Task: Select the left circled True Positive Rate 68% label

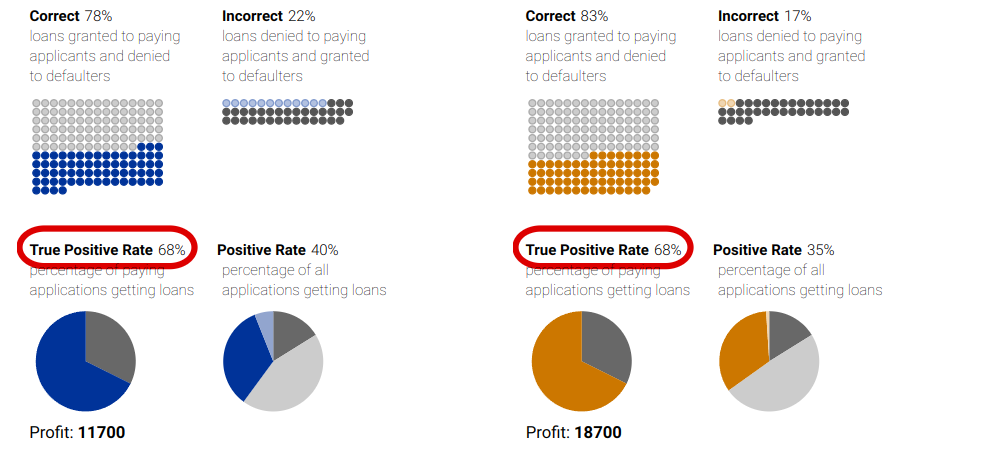Action: tap(107, 250)
